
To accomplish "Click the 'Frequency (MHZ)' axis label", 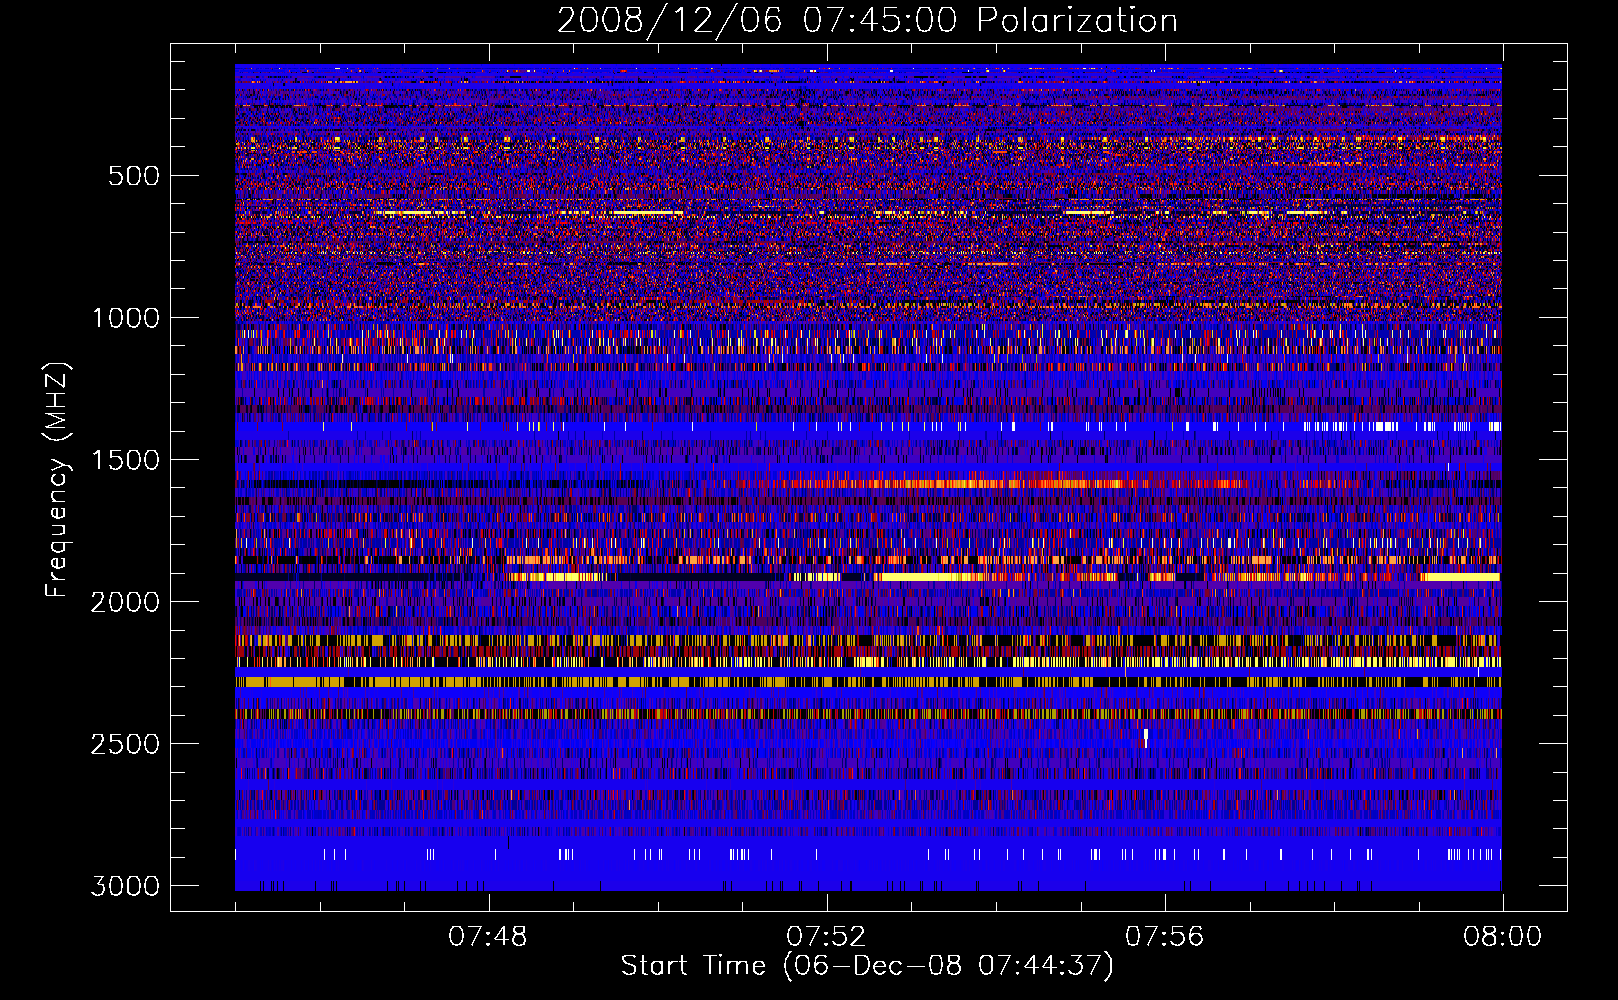I will pos(58,480).
